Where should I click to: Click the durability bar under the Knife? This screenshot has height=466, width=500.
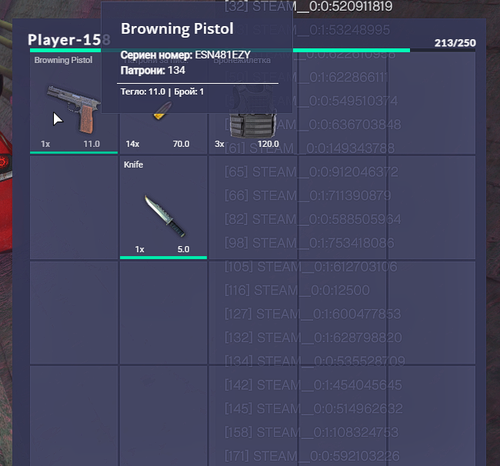click(163, 257)
